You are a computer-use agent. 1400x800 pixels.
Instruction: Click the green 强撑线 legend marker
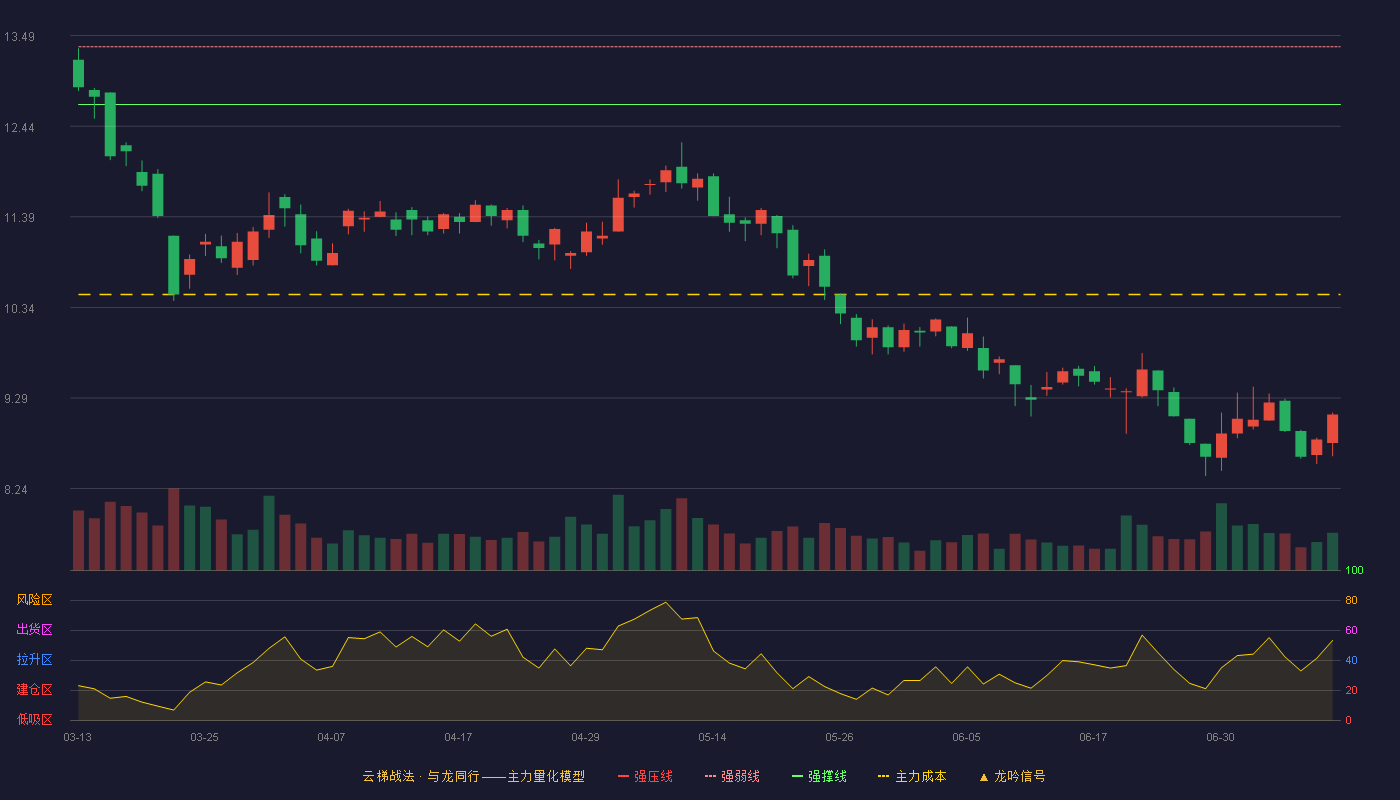click(x=797, y=776)
